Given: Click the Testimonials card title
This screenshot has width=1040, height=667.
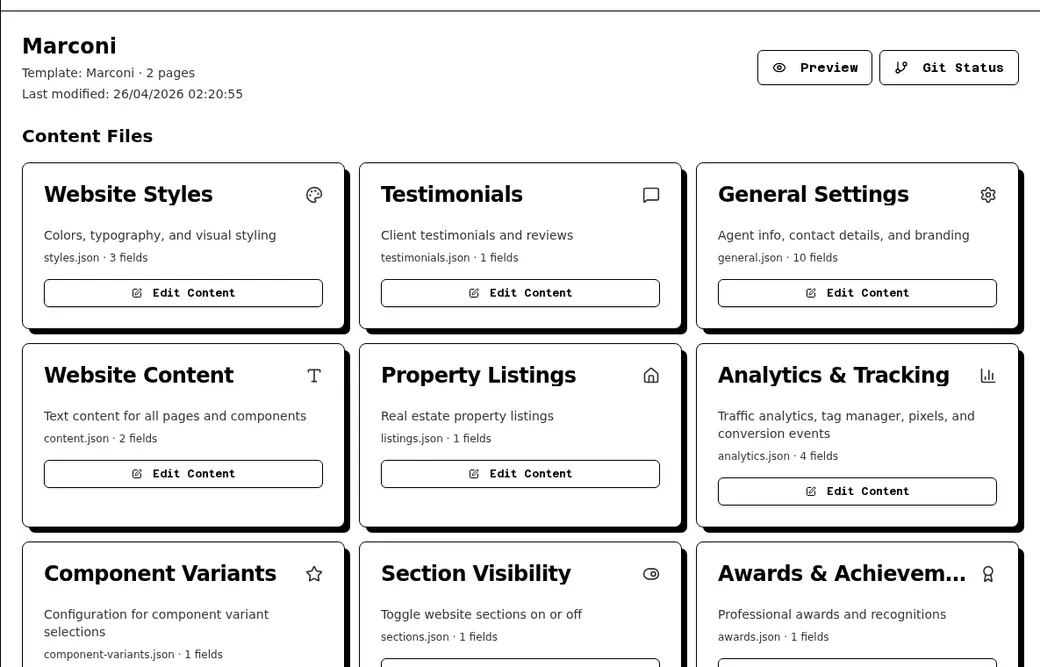Looking at the screenshot, I should [x=452, y=194].
